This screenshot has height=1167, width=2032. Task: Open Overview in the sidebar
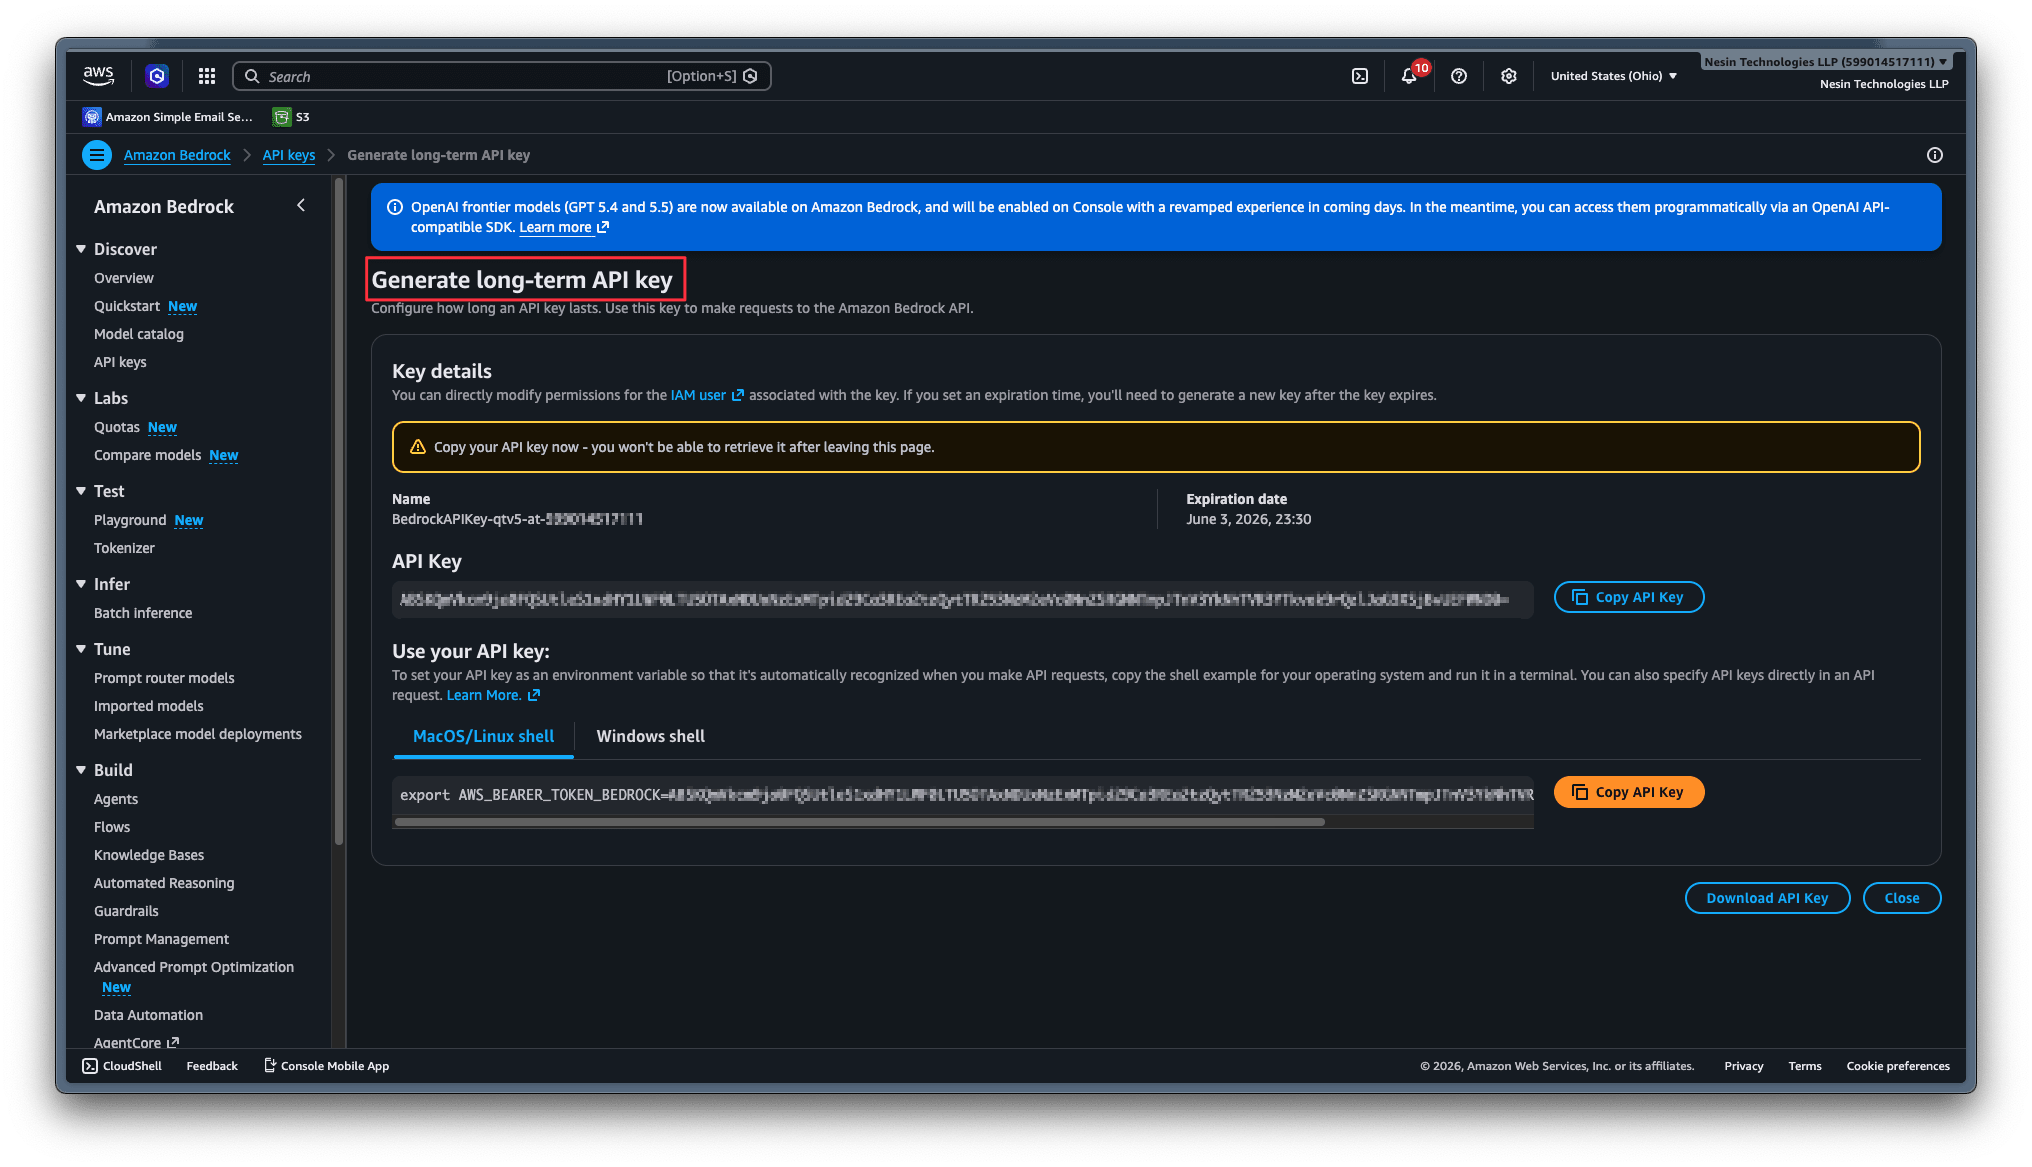coord(124,278)
